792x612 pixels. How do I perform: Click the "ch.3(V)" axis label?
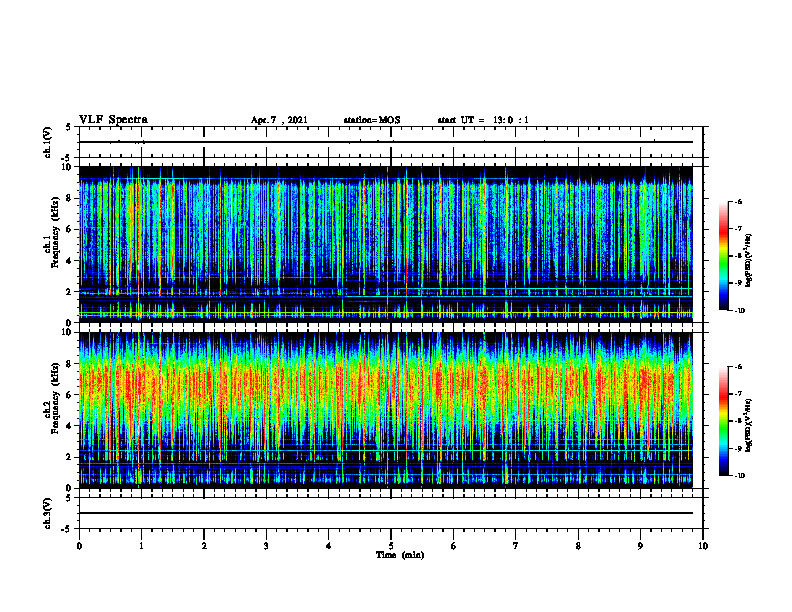pos(48,513)
